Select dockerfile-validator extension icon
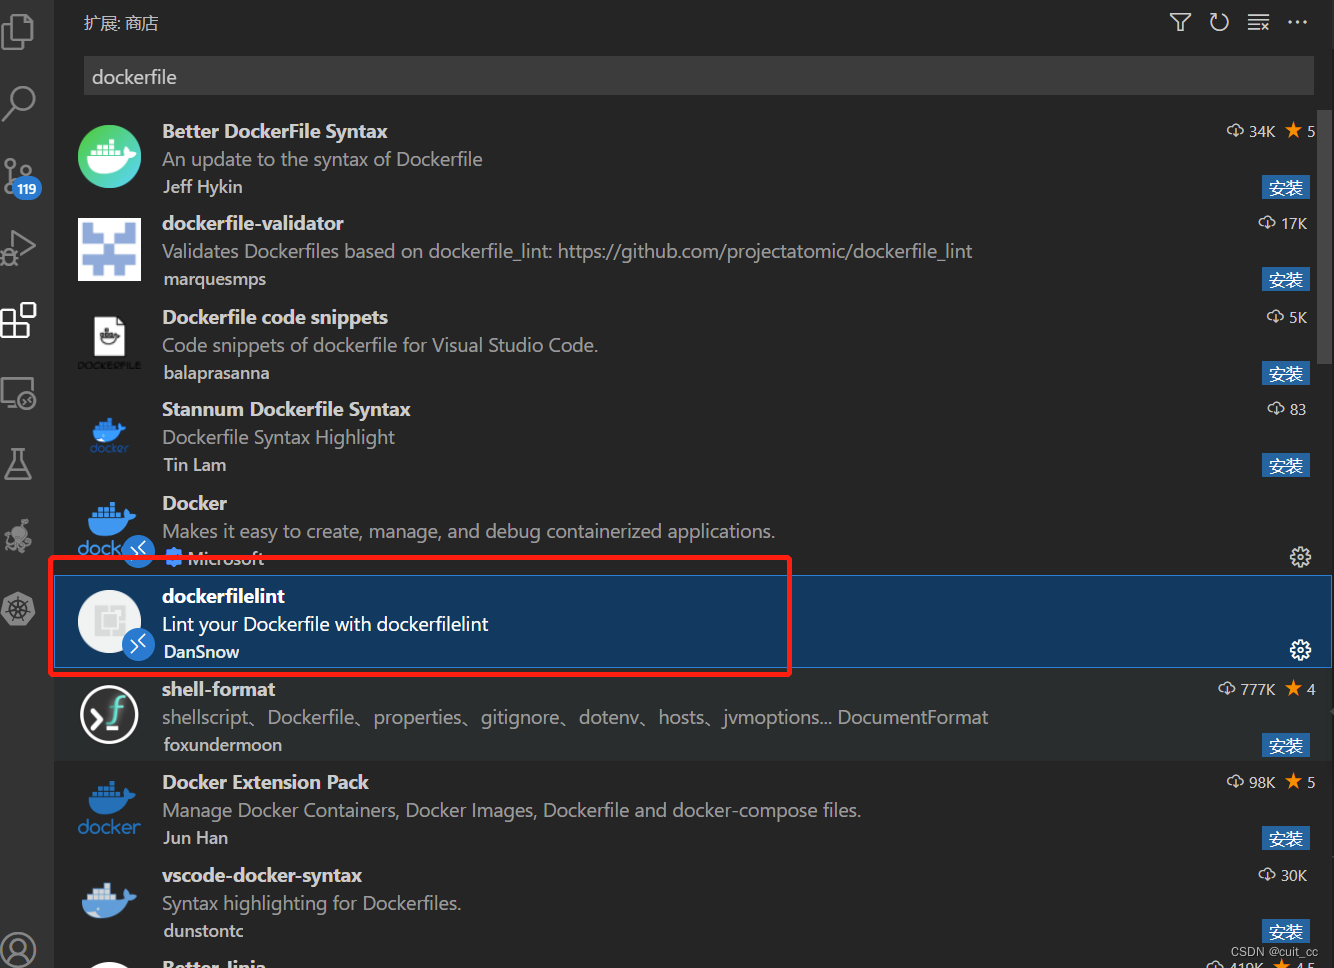1334x968 pixels. [x=109, y=249]
